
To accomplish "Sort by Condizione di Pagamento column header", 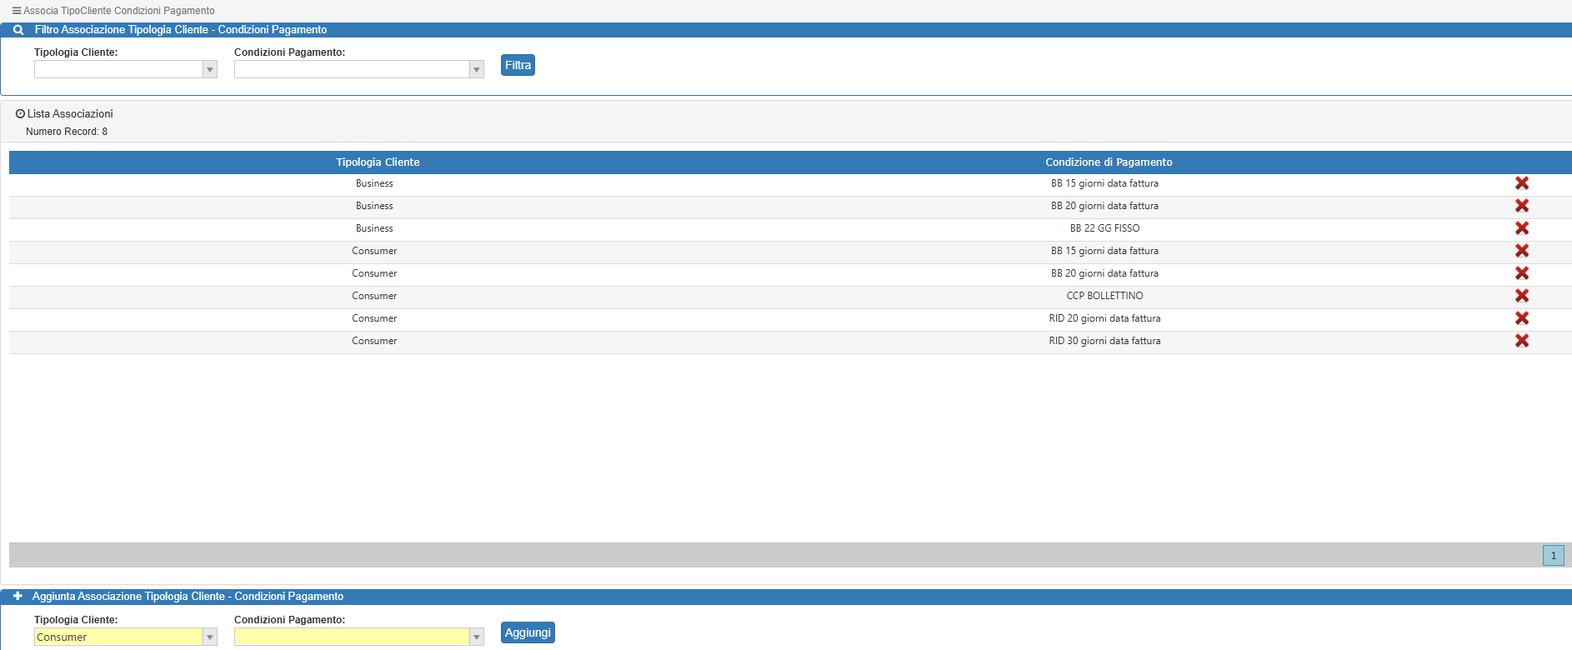I will tap(1109, 162).
